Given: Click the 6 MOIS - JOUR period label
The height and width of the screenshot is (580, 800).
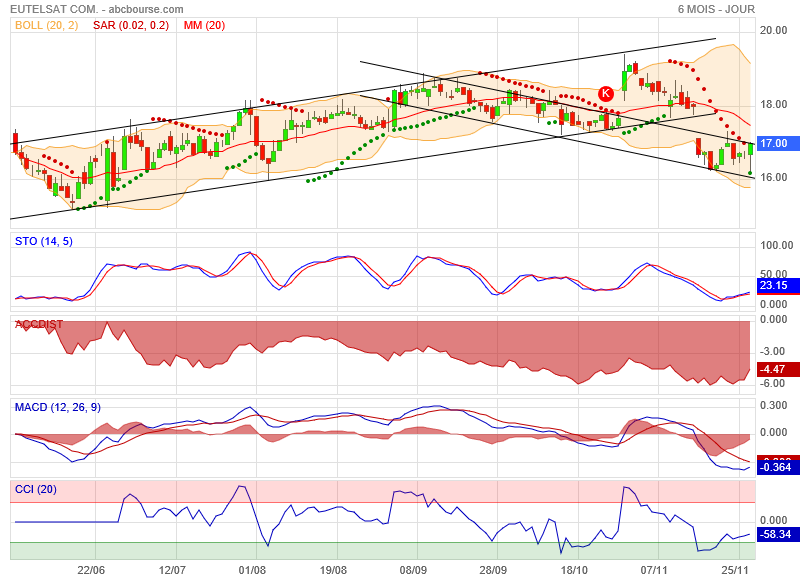Looking at the screenshot, I should tap(716, 9).
